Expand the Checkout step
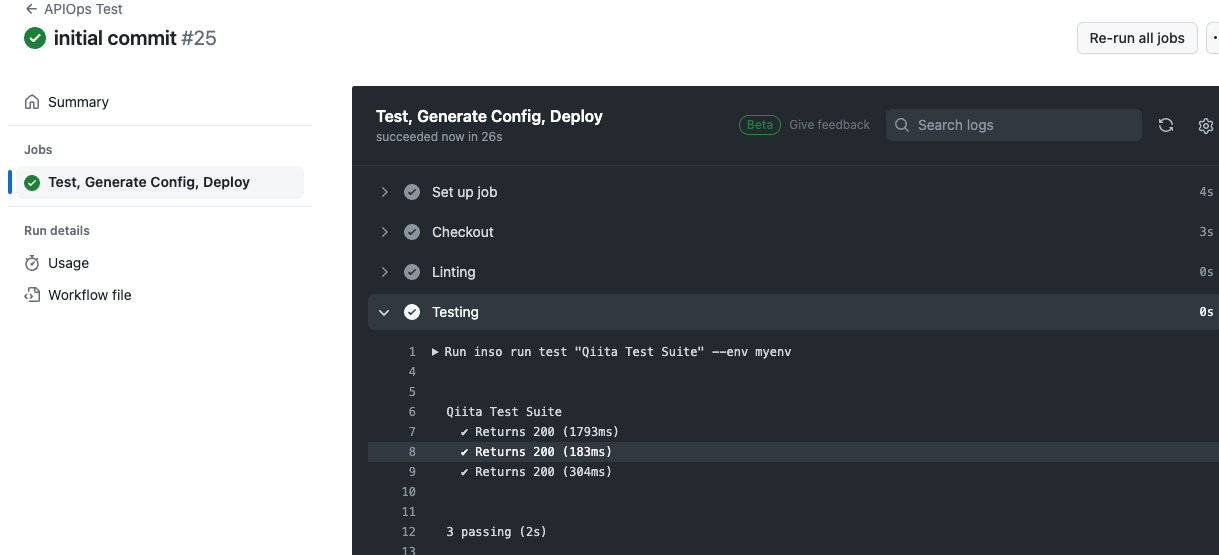 click(384, 232)
